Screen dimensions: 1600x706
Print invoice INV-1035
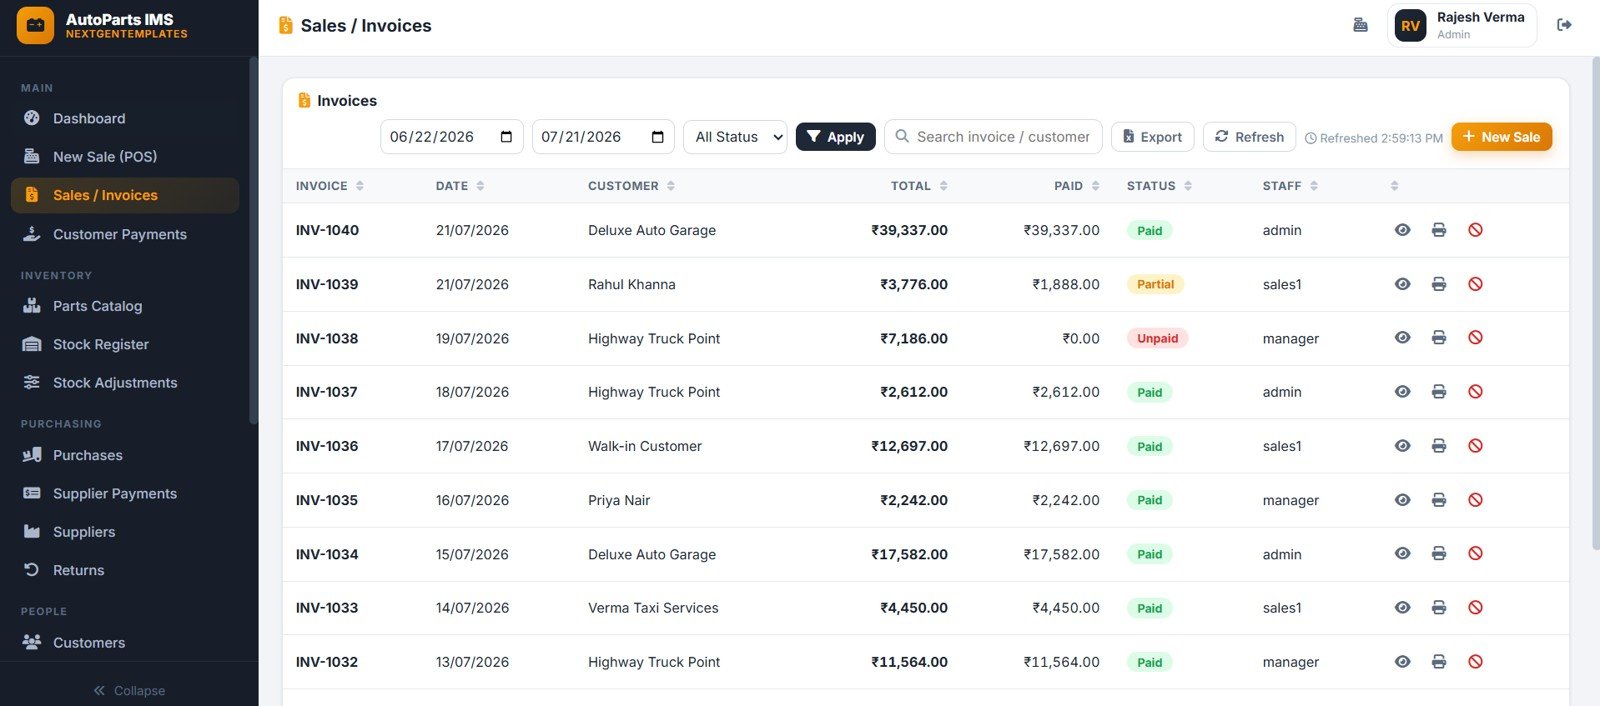pyautogui.click(x=1439, y=500)
